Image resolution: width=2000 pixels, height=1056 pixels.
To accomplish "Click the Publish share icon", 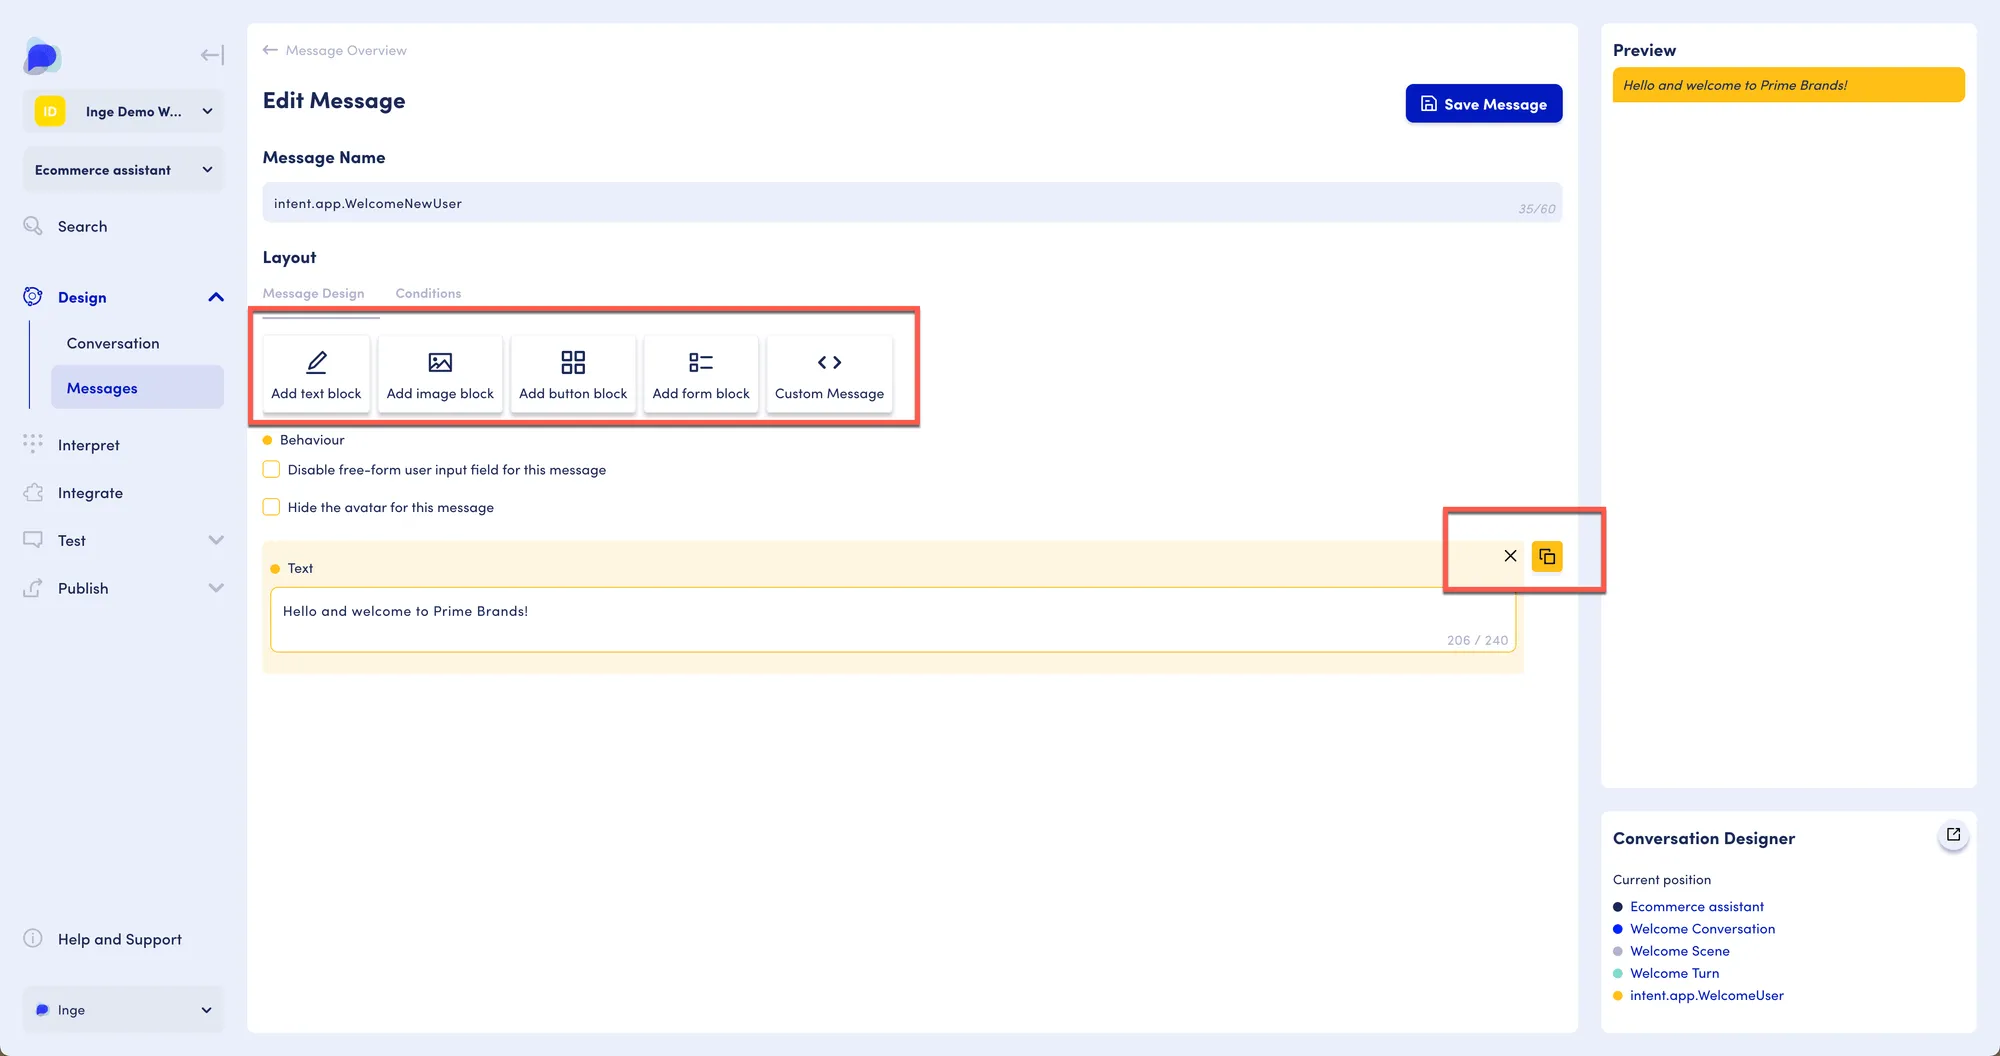I will (33, 588).
